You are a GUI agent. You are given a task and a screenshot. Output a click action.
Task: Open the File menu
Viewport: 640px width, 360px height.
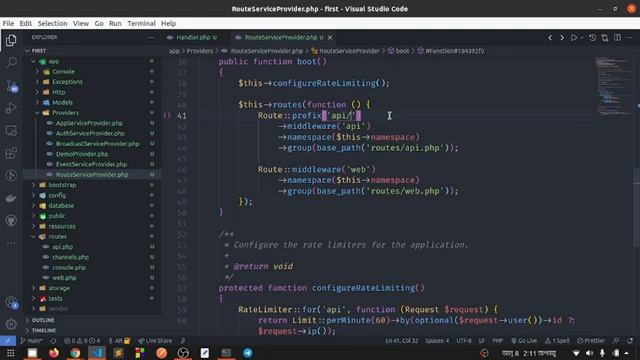8,23
